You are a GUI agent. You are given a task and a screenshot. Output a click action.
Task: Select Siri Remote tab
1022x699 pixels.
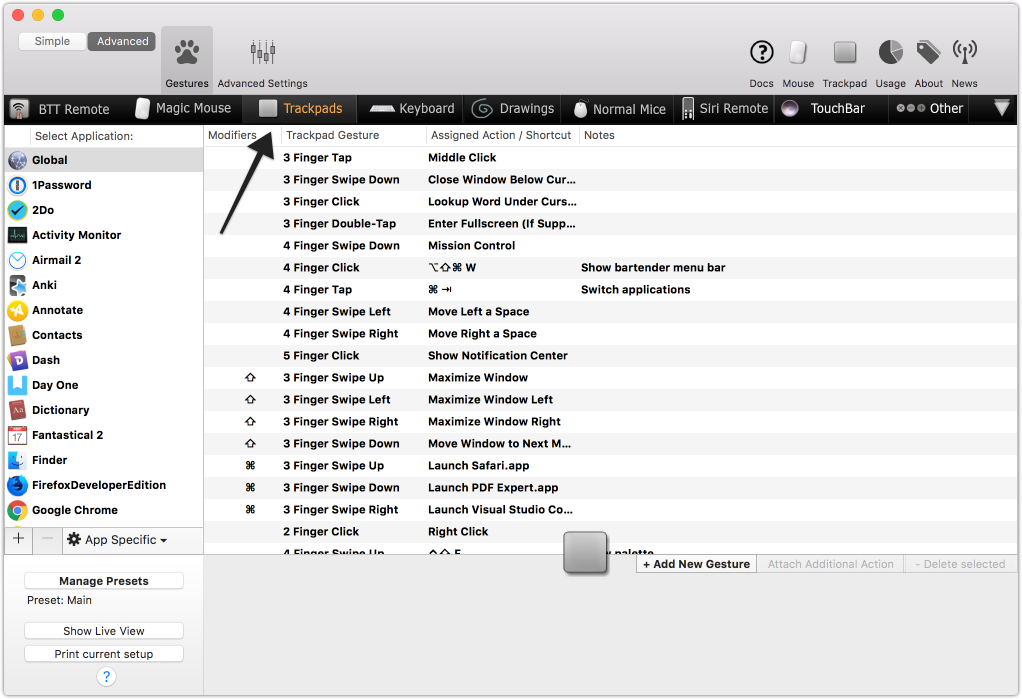[725, 108]
